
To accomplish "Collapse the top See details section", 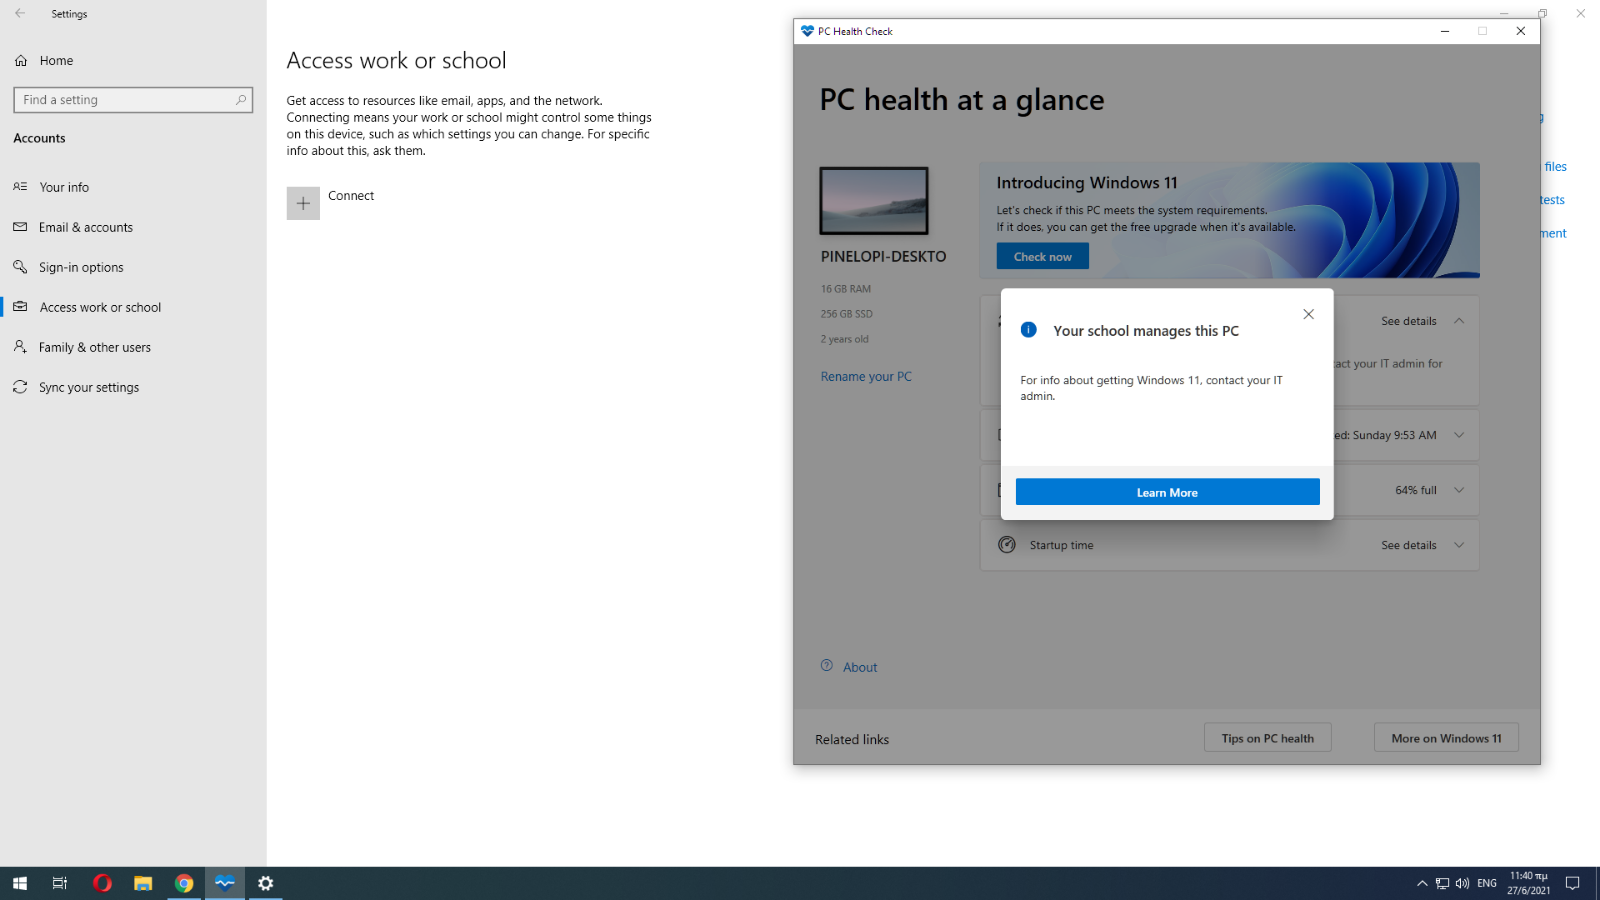I will coord(1459,321).
